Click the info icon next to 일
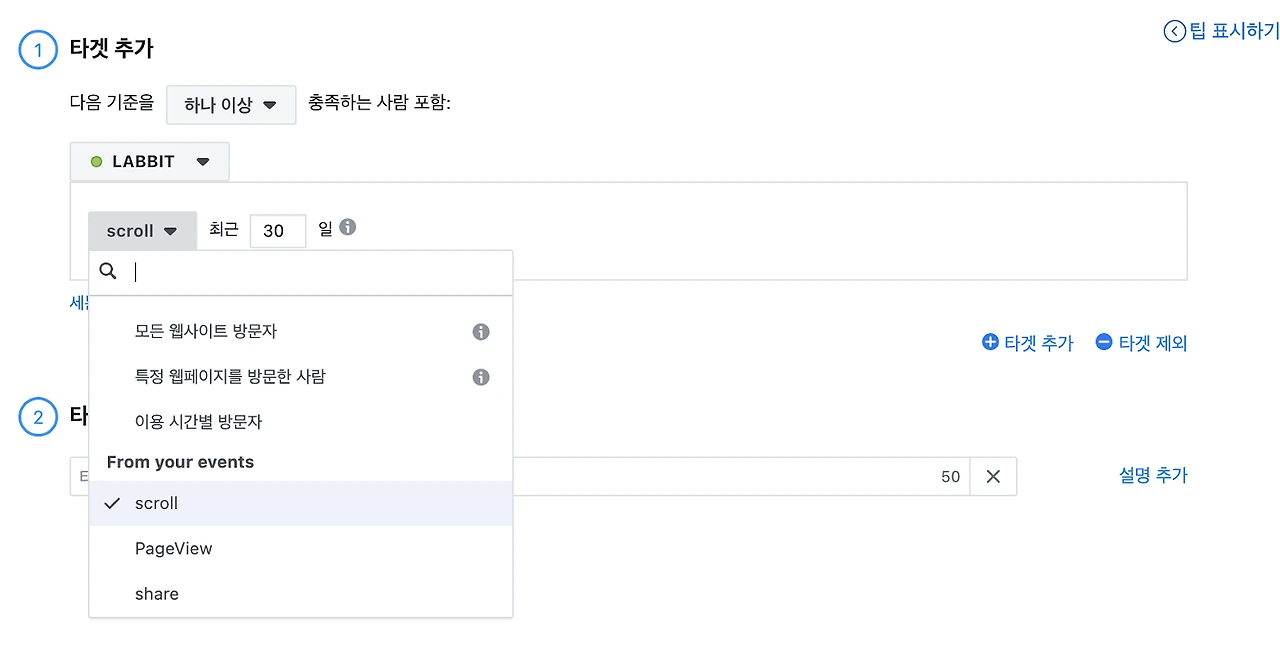 coord(348,227)
